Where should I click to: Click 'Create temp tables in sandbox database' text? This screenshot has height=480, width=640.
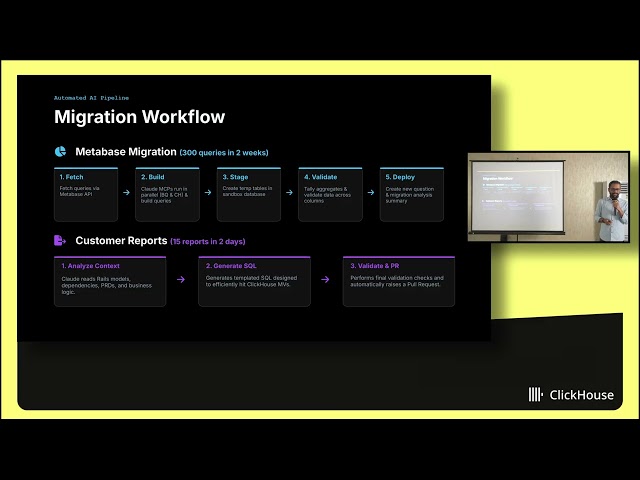click(247, 191)
